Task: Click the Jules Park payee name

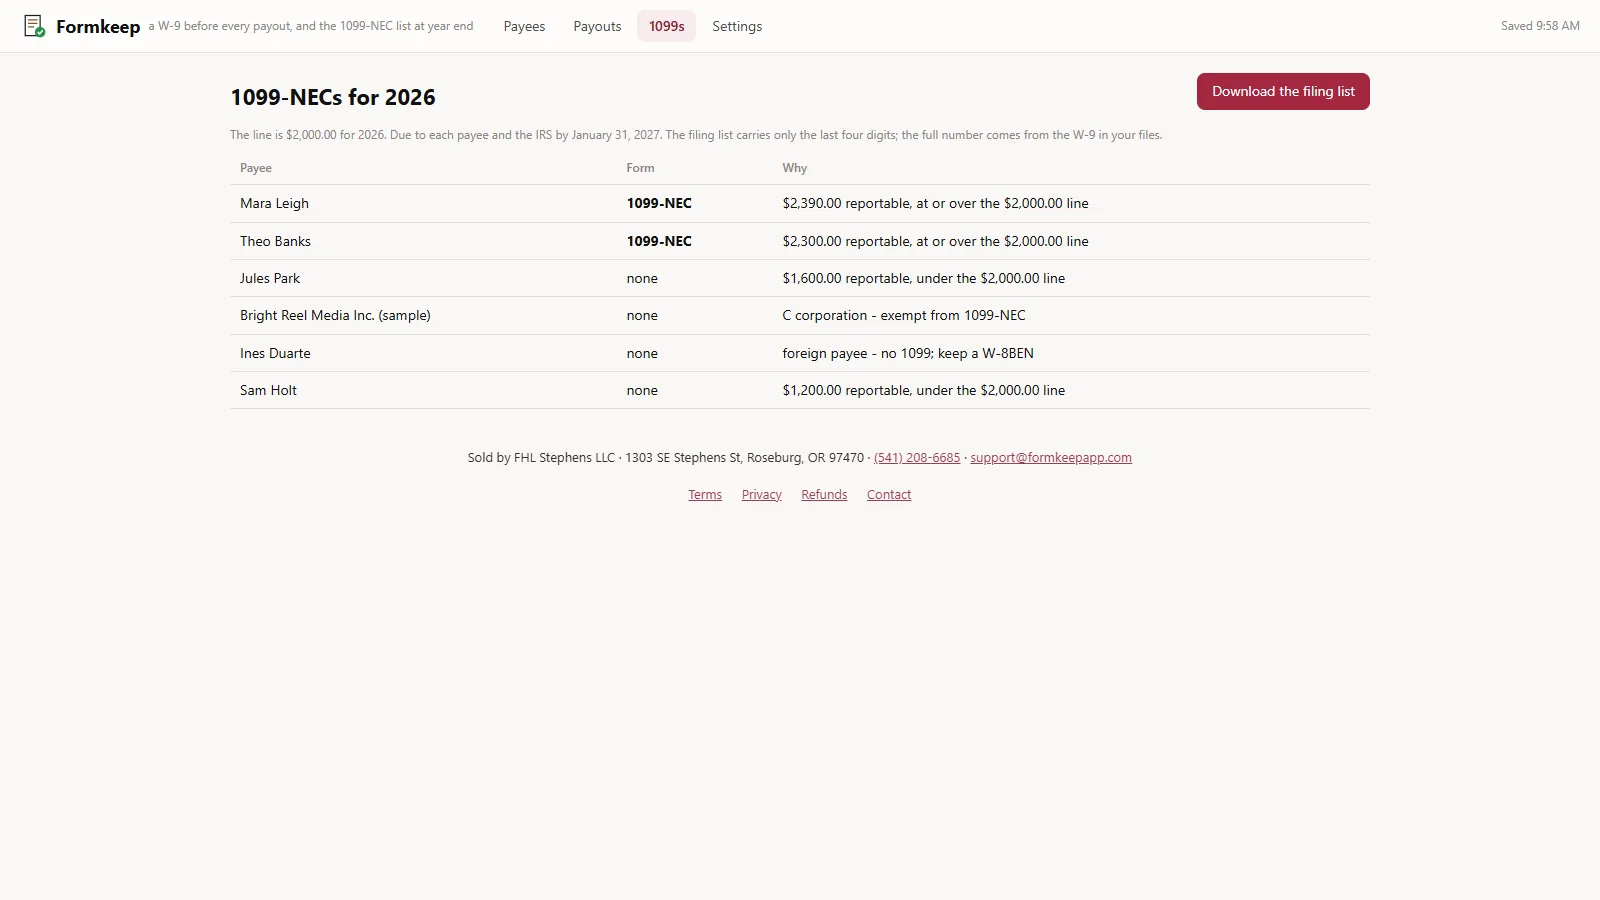Action: pyautogui.click(x=270, y=278)
